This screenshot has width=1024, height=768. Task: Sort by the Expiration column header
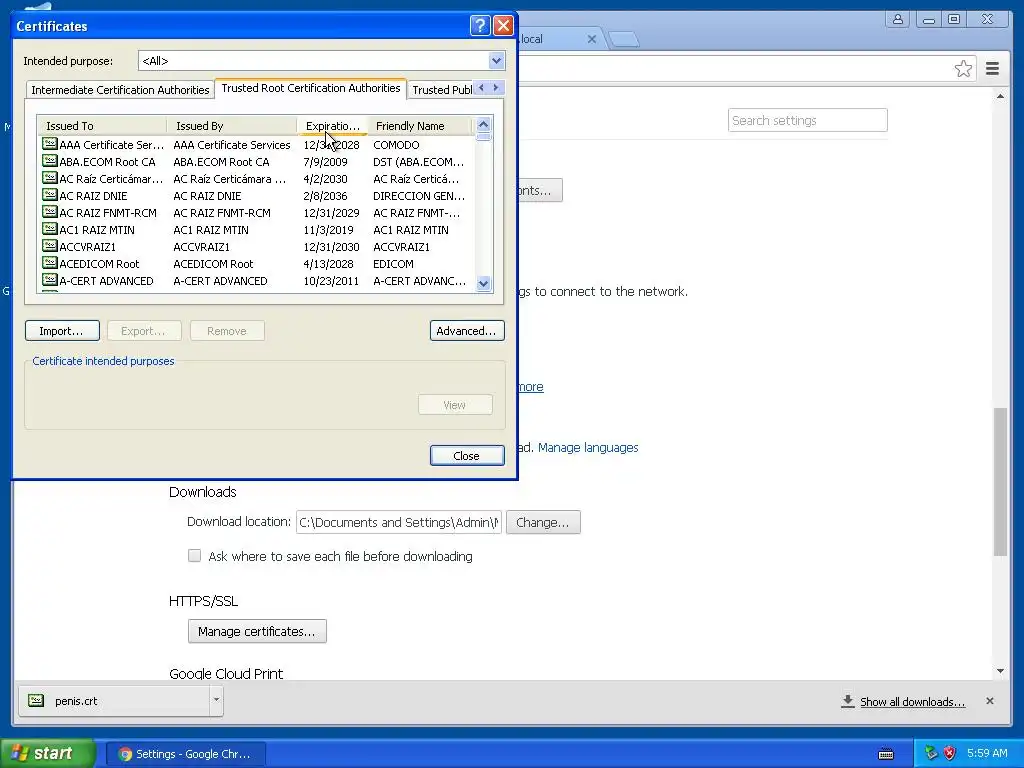(332, 125)
